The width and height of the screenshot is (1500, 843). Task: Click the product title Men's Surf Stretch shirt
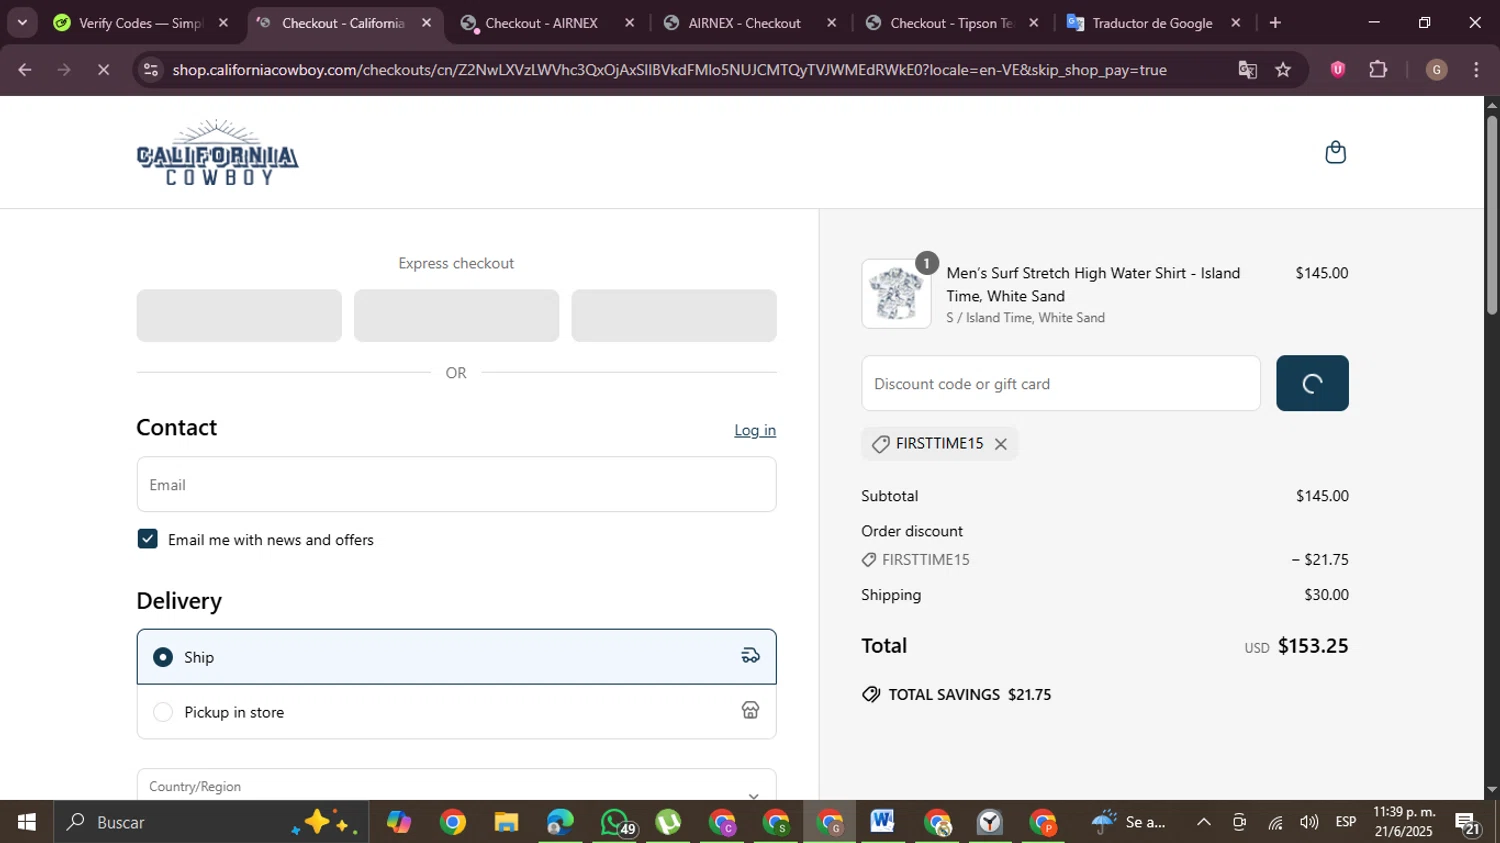coord(1093,284)
